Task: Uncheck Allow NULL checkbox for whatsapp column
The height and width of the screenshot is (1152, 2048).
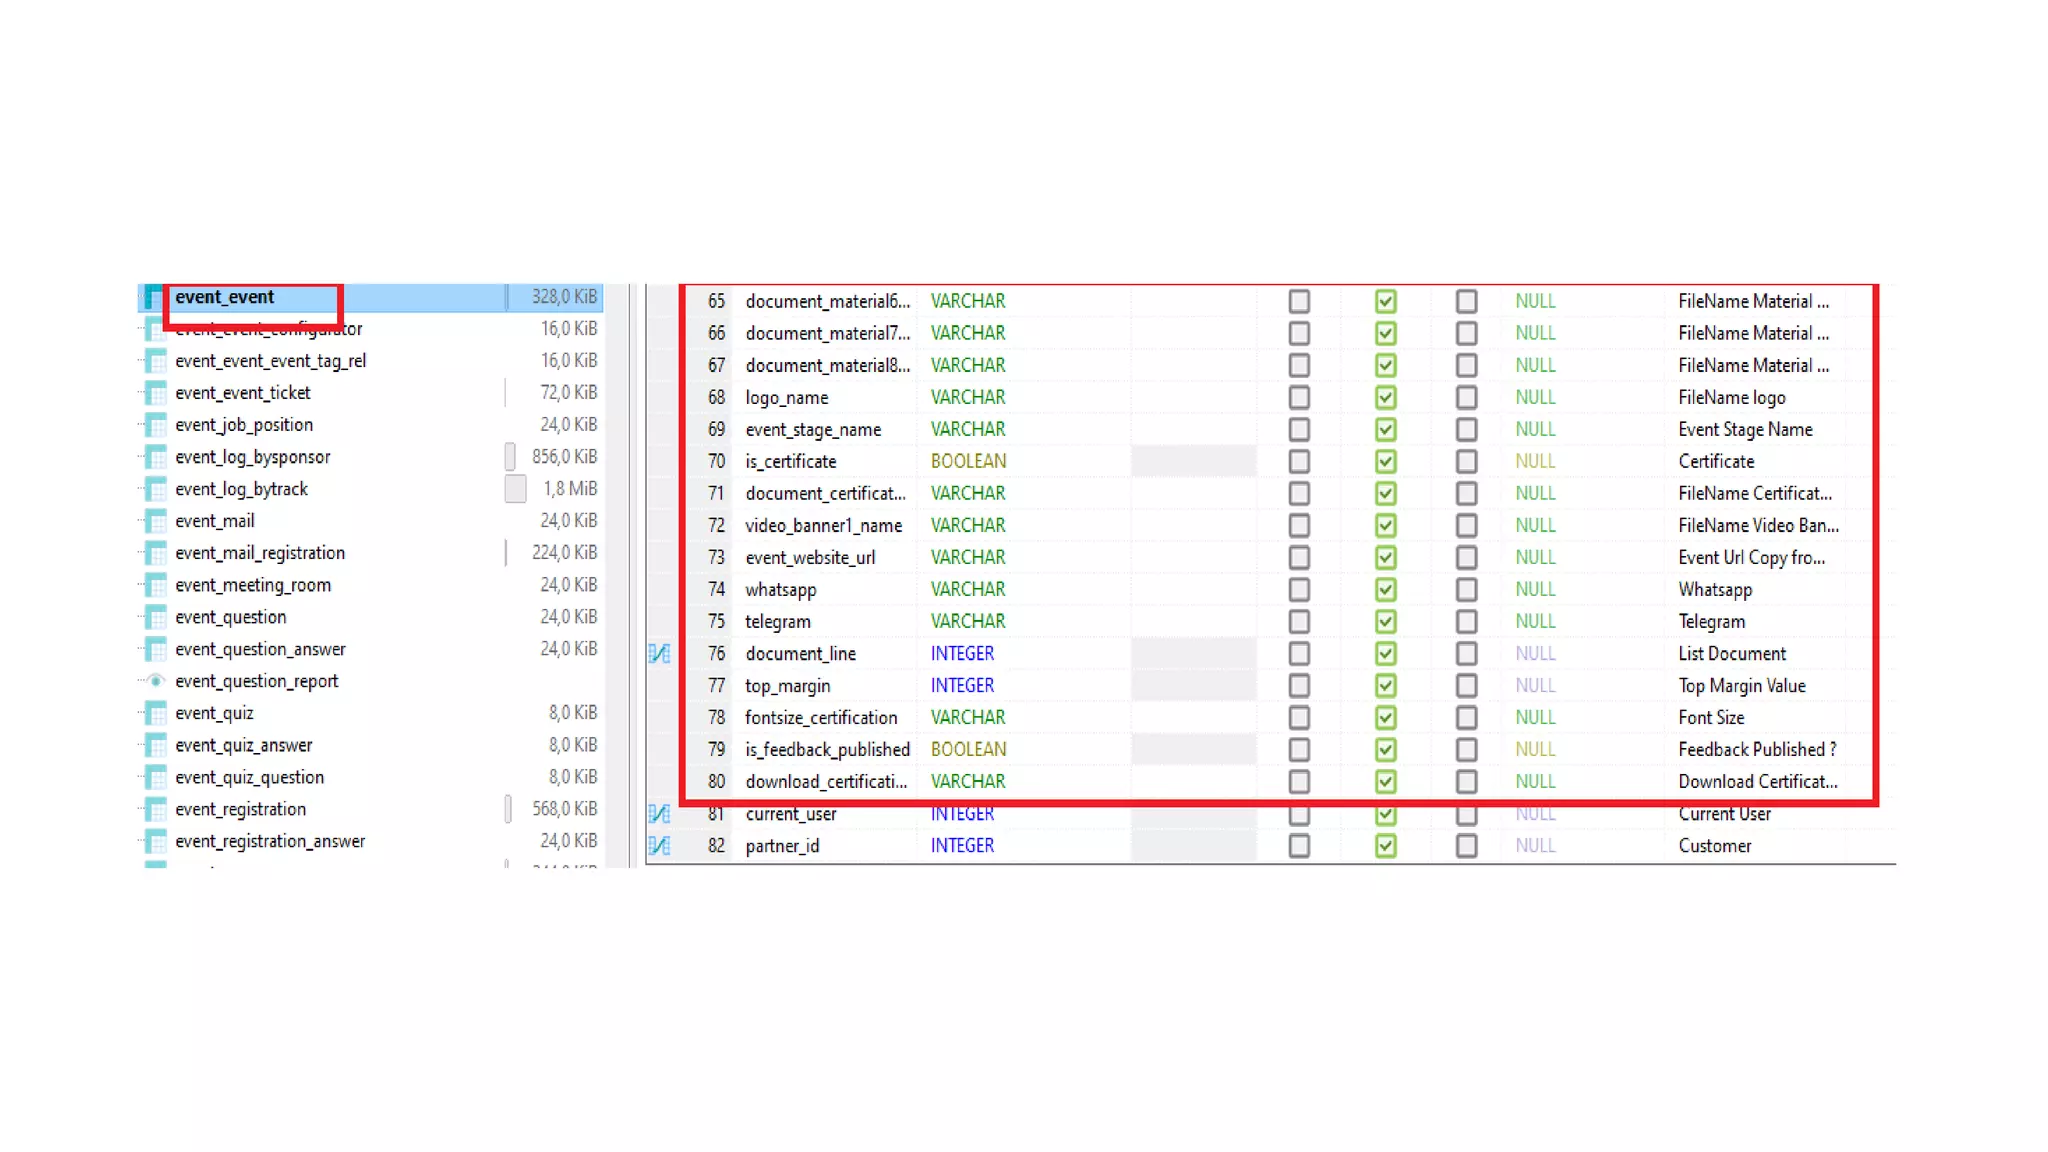Action: (x=1385, y=590)
